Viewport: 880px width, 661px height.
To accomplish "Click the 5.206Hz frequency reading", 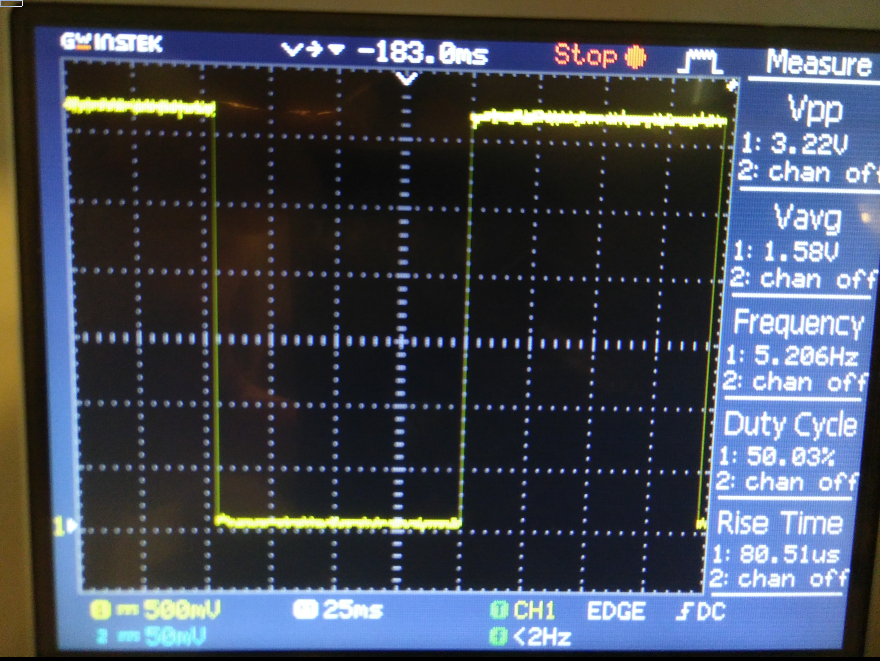I will click(x=792, y=356).
